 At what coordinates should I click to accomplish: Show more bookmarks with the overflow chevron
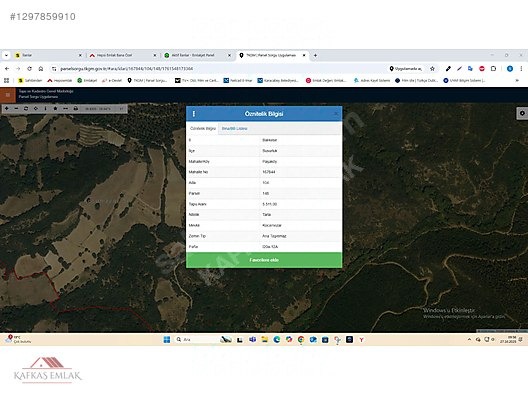pyautogui.click(x=517, y=80)
